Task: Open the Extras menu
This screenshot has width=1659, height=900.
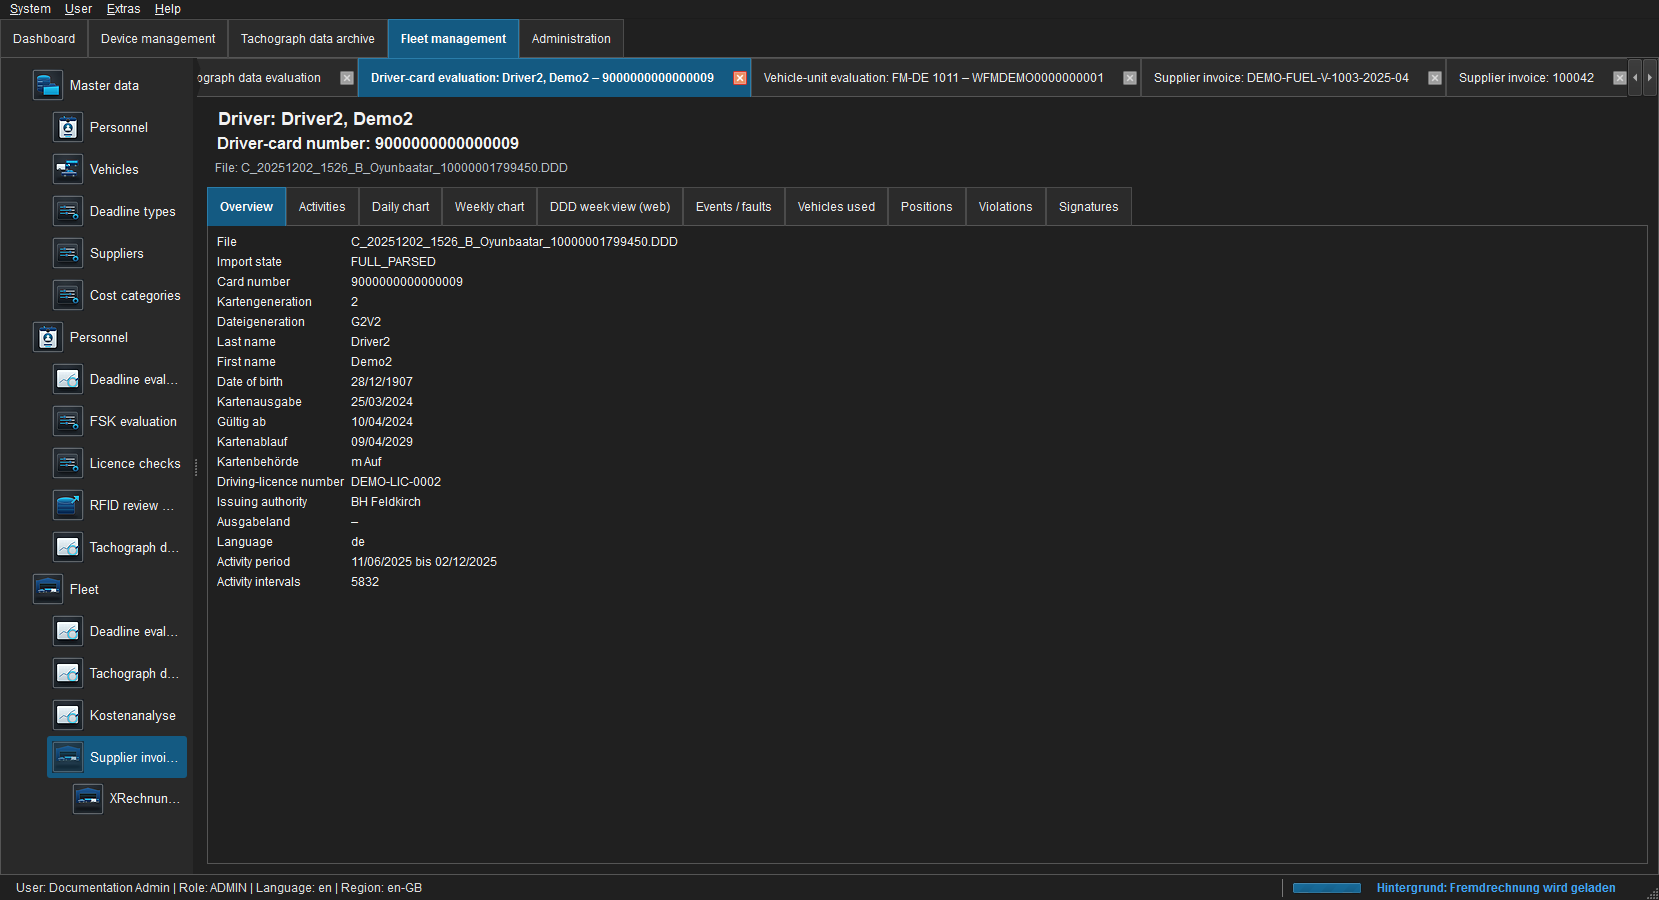Action: click(123, 9)
